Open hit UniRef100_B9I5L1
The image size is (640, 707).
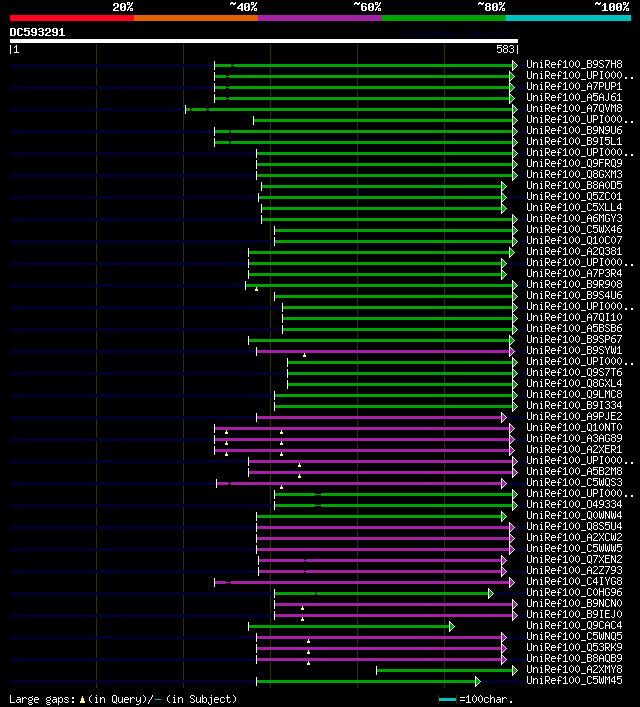point(574,142)
